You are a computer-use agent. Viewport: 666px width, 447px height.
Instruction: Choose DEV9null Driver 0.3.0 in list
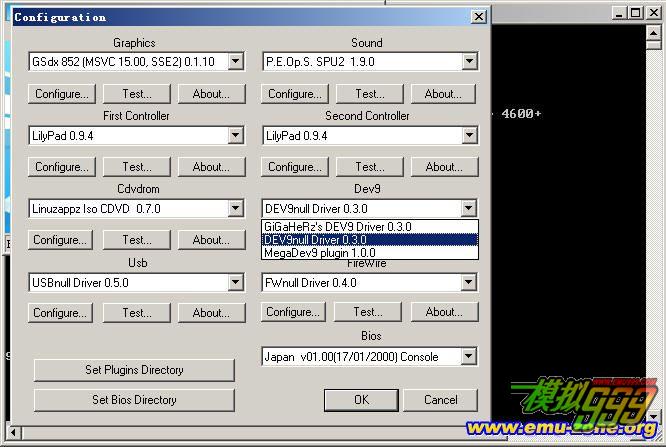(x=370, y=240)
